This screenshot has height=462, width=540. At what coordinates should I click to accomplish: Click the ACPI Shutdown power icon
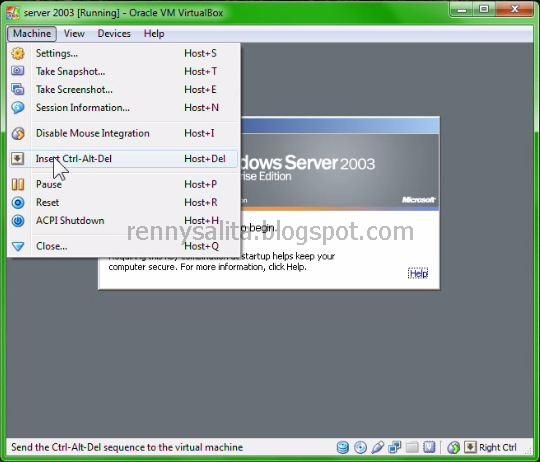(x=18, y=221)
